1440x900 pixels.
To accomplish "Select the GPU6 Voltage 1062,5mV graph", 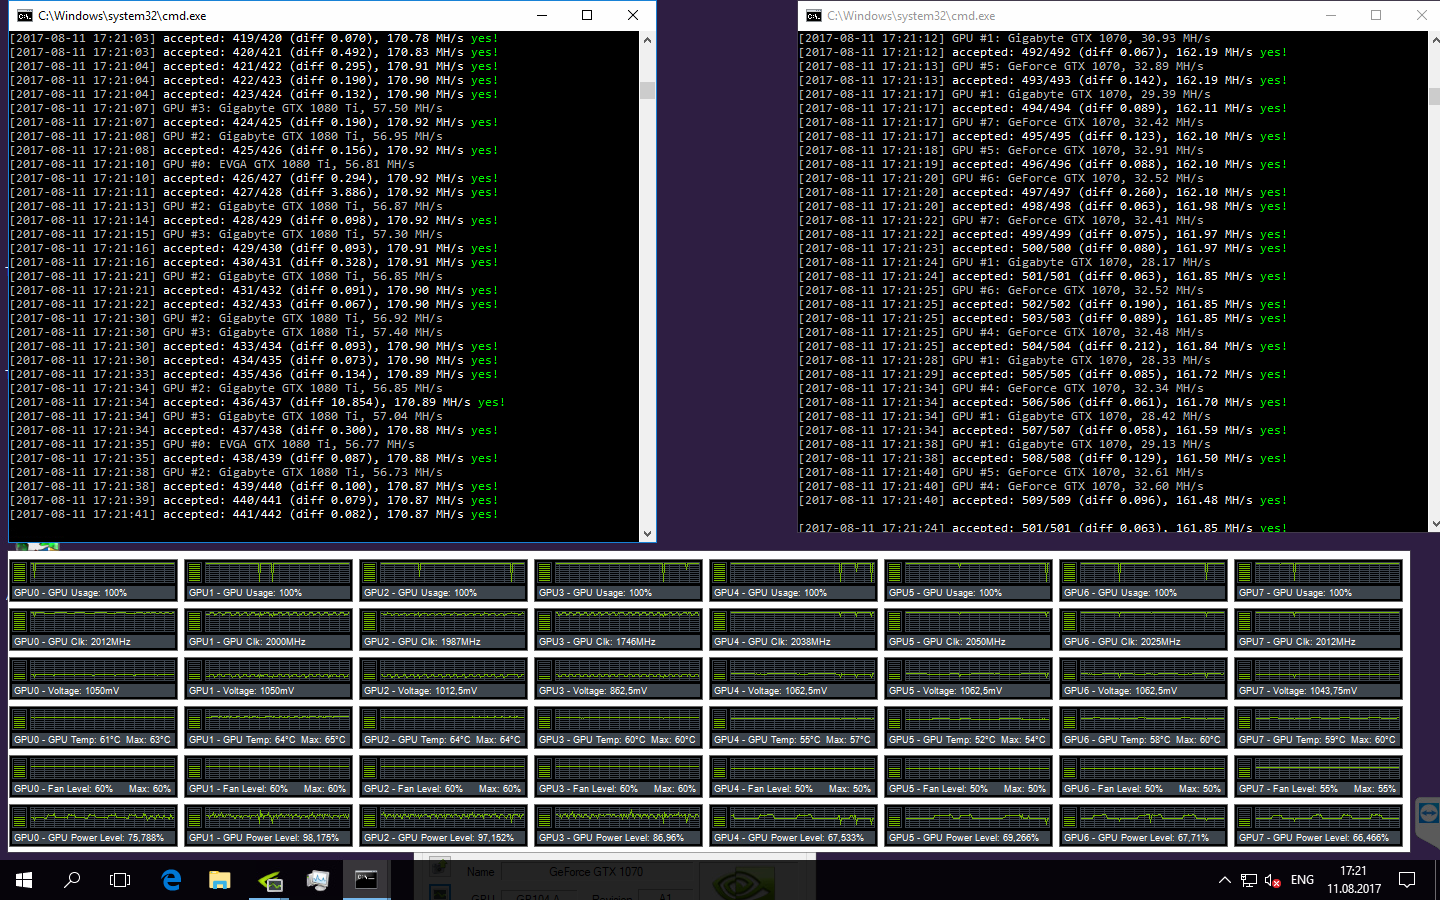I will 1144,677.
